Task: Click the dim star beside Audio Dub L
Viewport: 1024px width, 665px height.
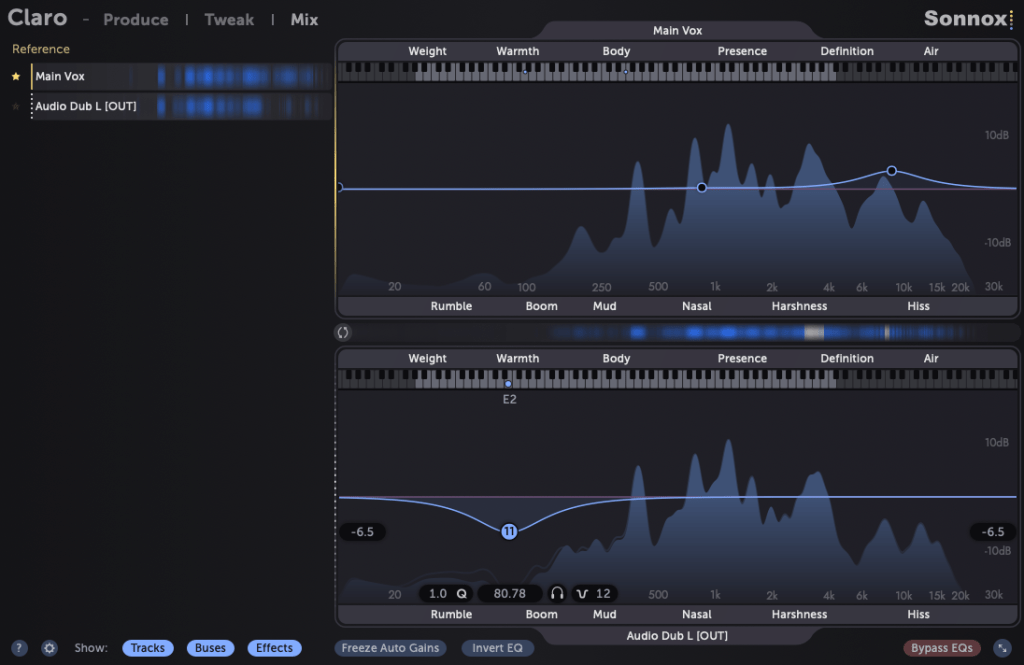Action: click(x=15, y=106)
